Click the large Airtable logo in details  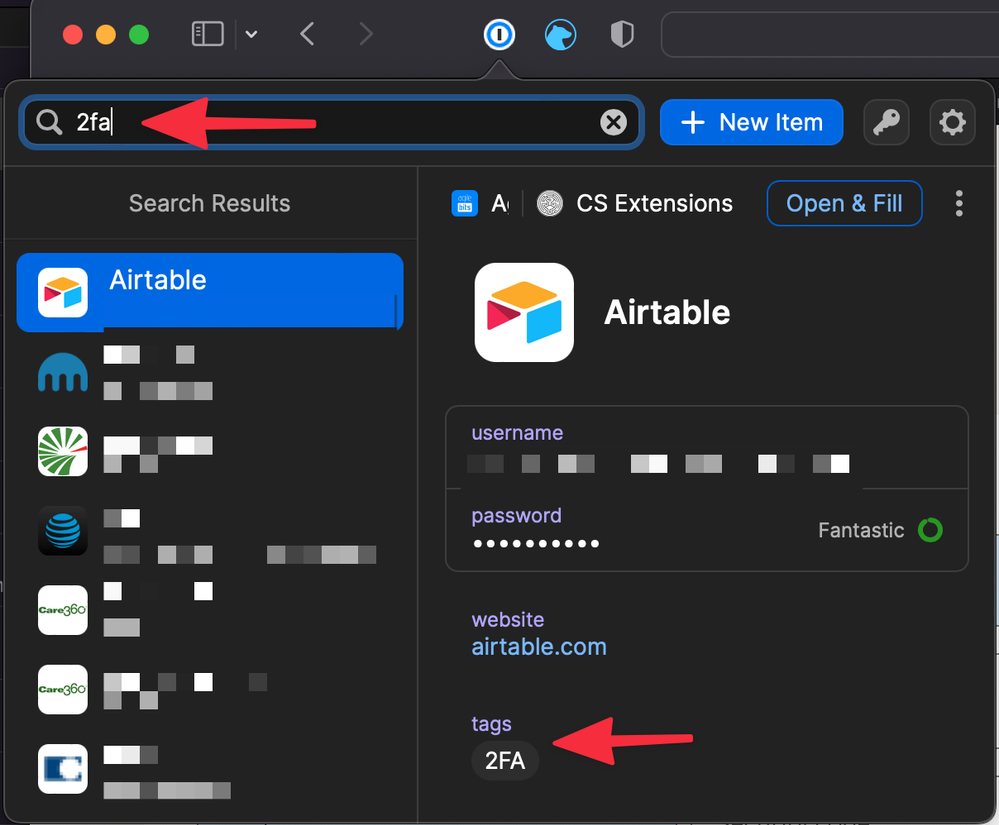tap(524, 312)
